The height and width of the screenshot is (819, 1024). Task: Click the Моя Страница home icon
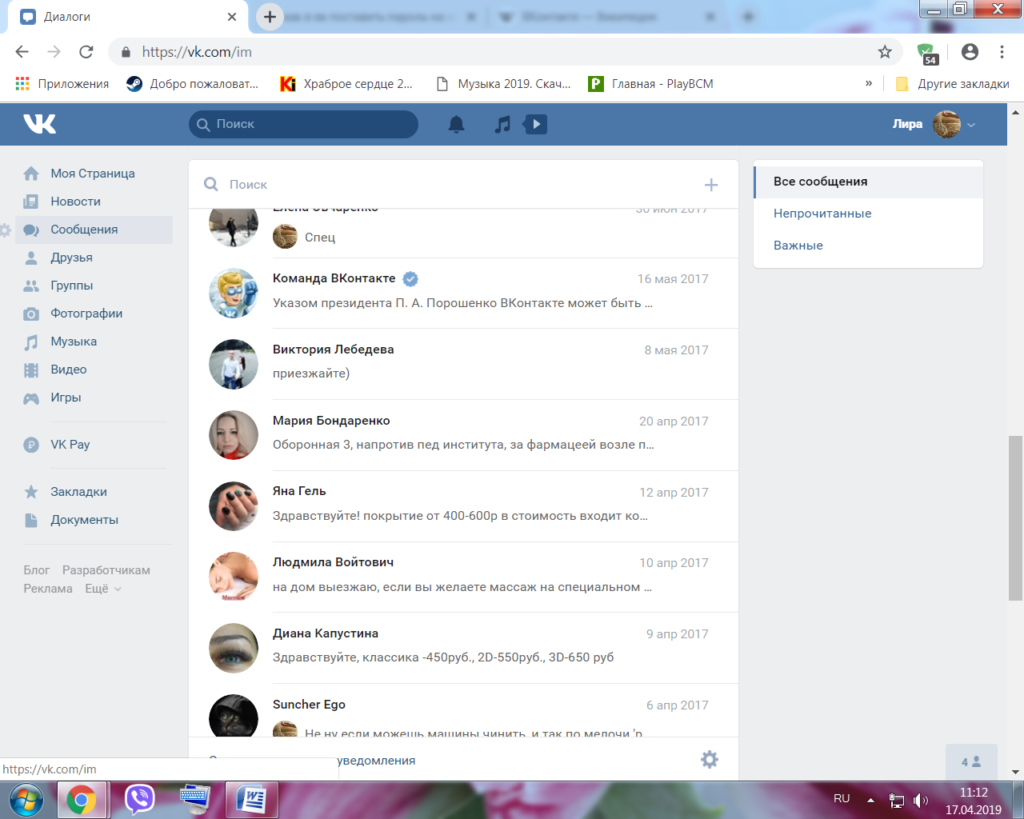coord(31,173)
